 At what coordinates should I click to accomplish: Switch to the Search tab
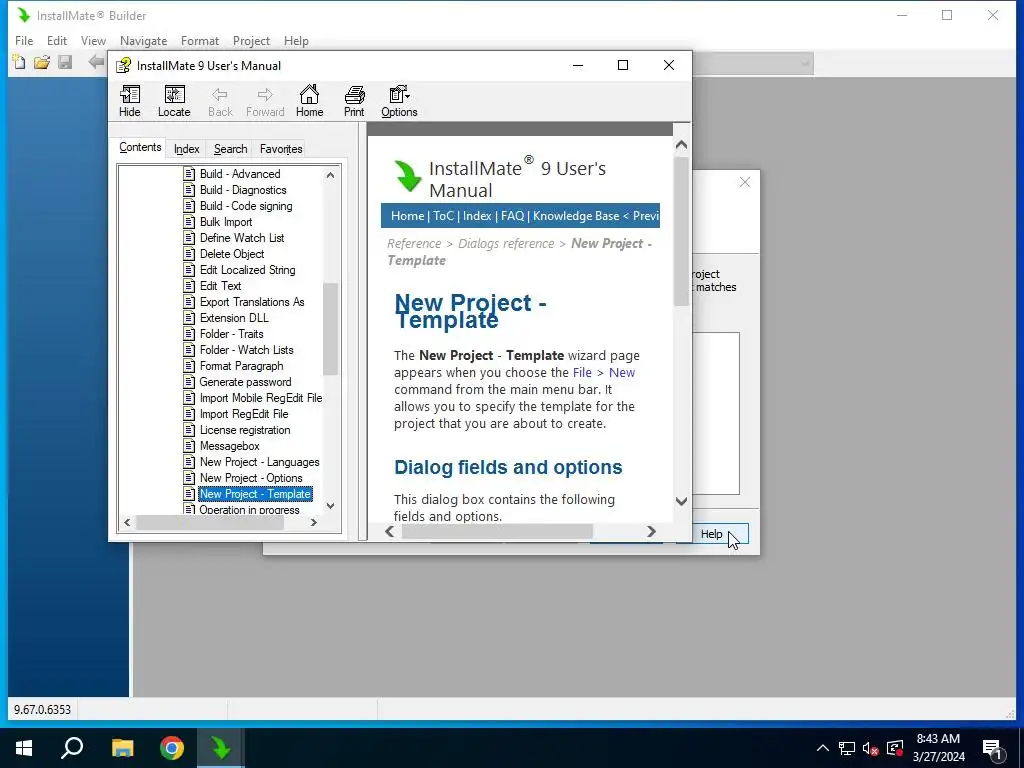tap(231, 149)
